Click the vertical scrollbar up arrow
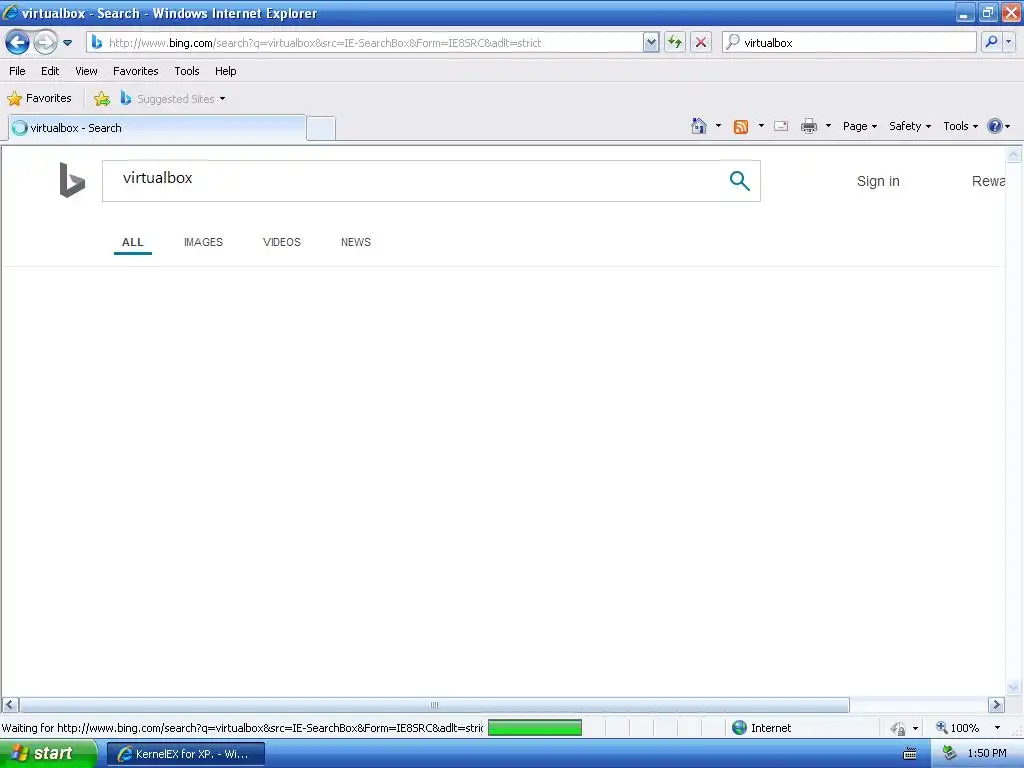 click(x=1013, y=155)
